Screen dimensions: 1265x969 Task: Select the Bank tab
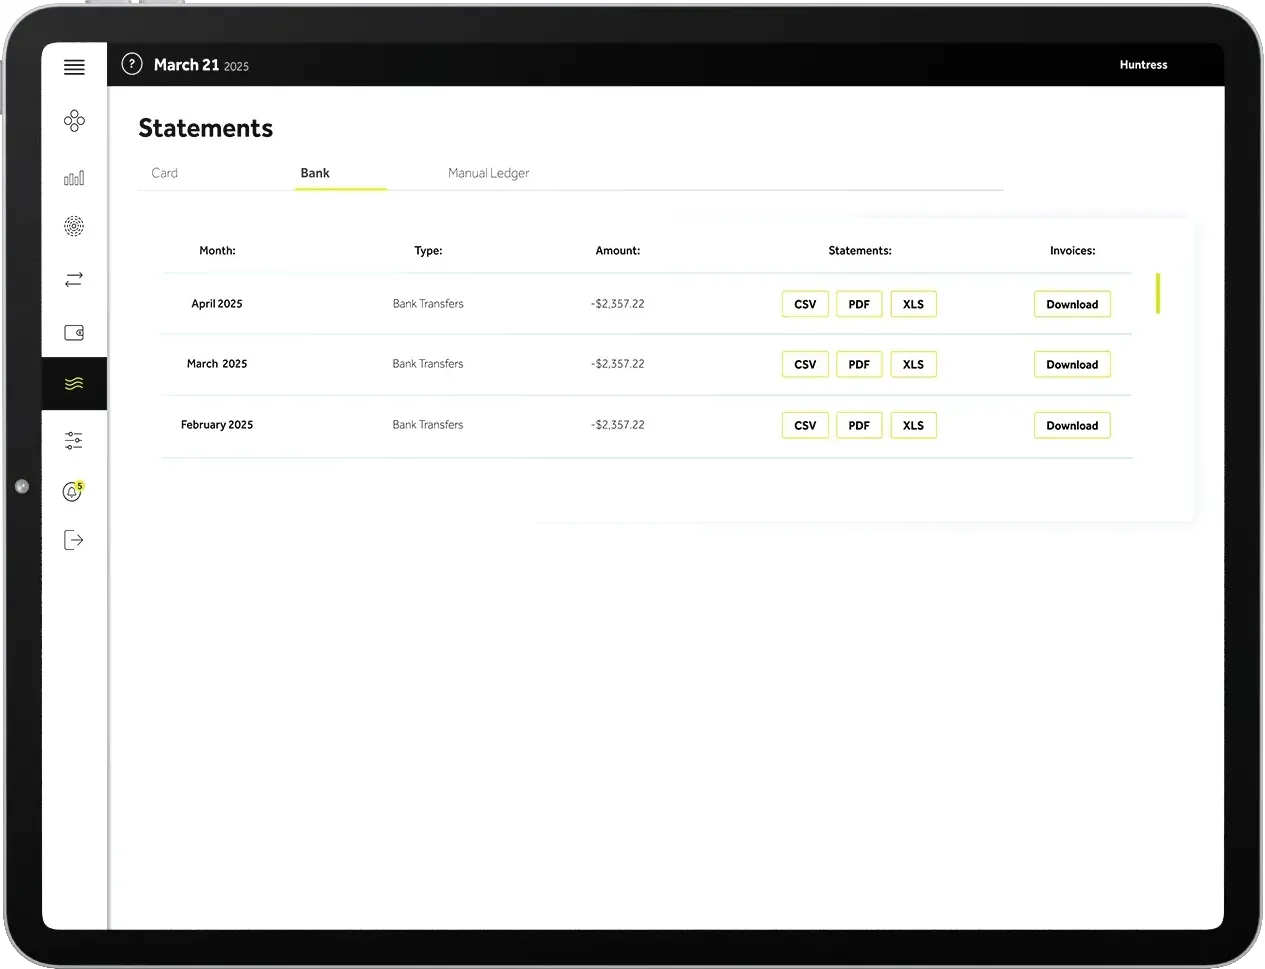[x=315, y=173]
